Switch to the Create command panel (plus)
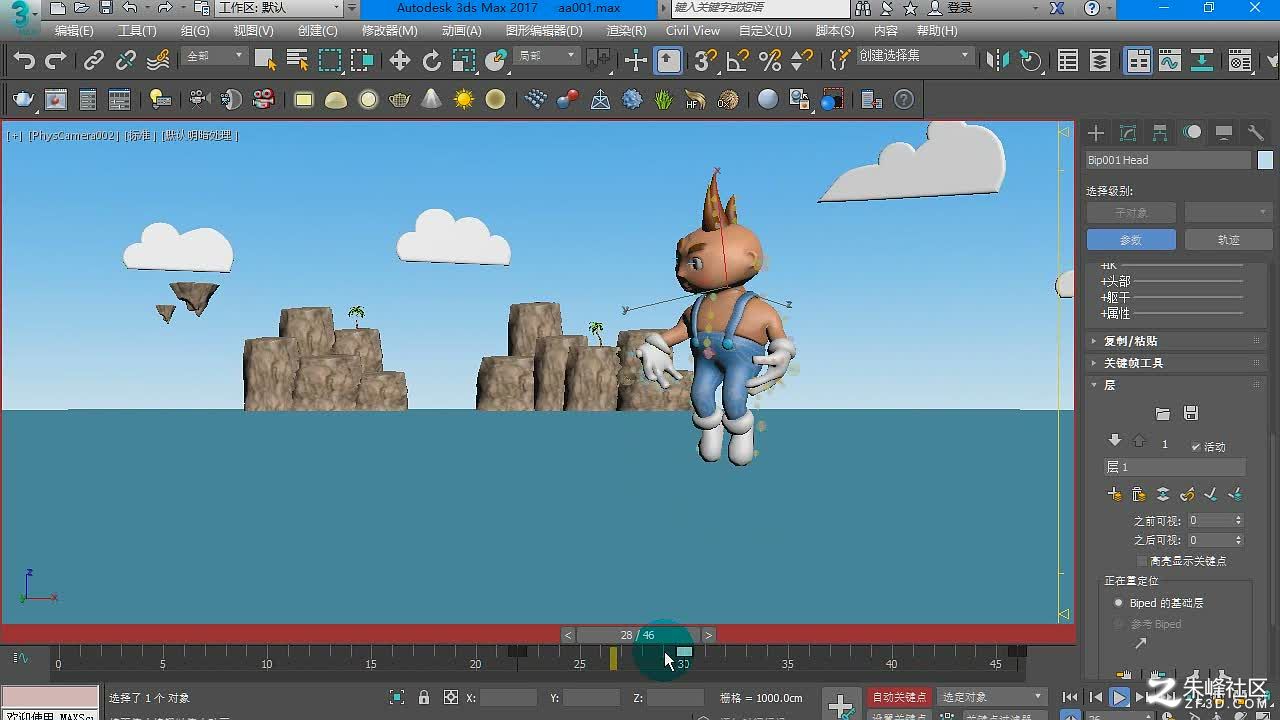Image resolution: width=1280 pixels, height=720 pixels. point(1096,133)
